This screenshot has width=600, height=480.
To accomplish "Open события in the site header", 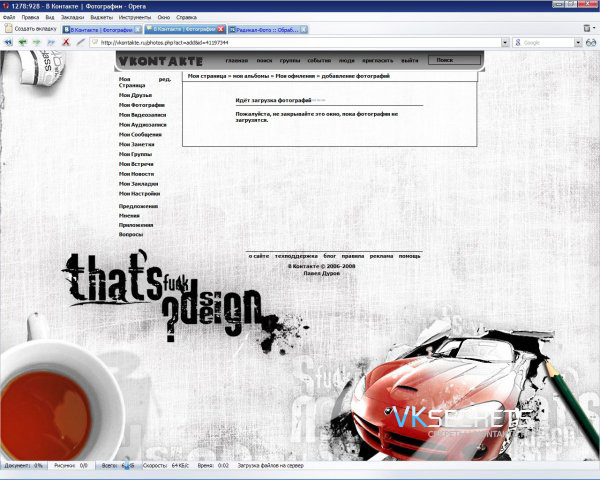I will tap(319, 60).
